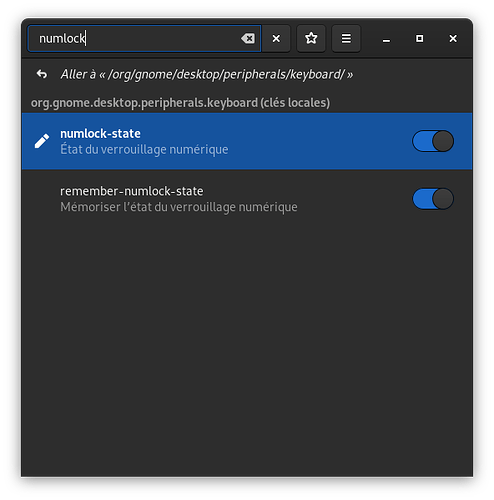Click the État du verrouillage numérique description

click(144, 149)
